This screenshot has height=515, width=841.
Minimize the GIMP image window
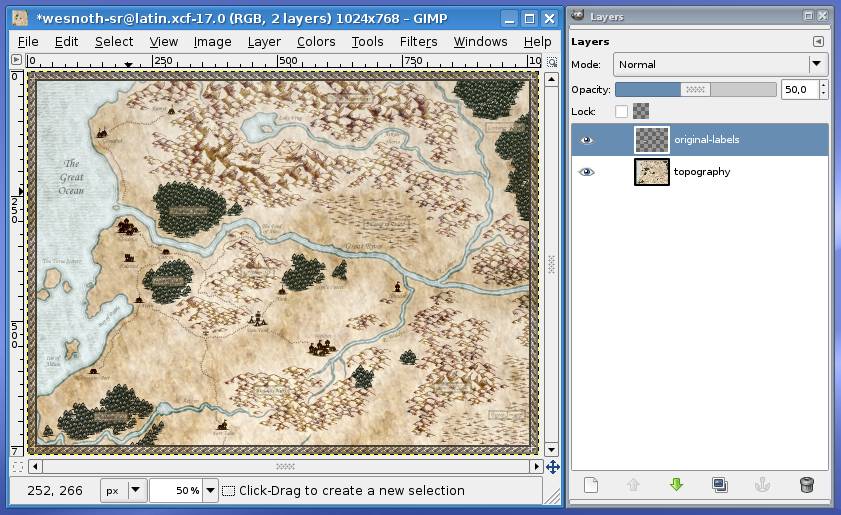[x=510, y=19]
